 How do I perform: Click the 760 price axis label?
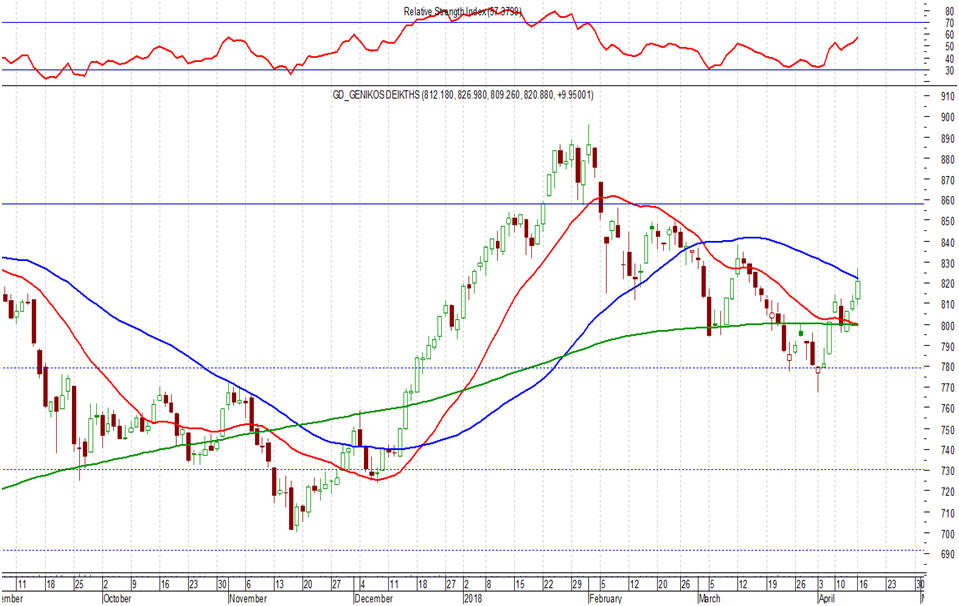(947, 408)
